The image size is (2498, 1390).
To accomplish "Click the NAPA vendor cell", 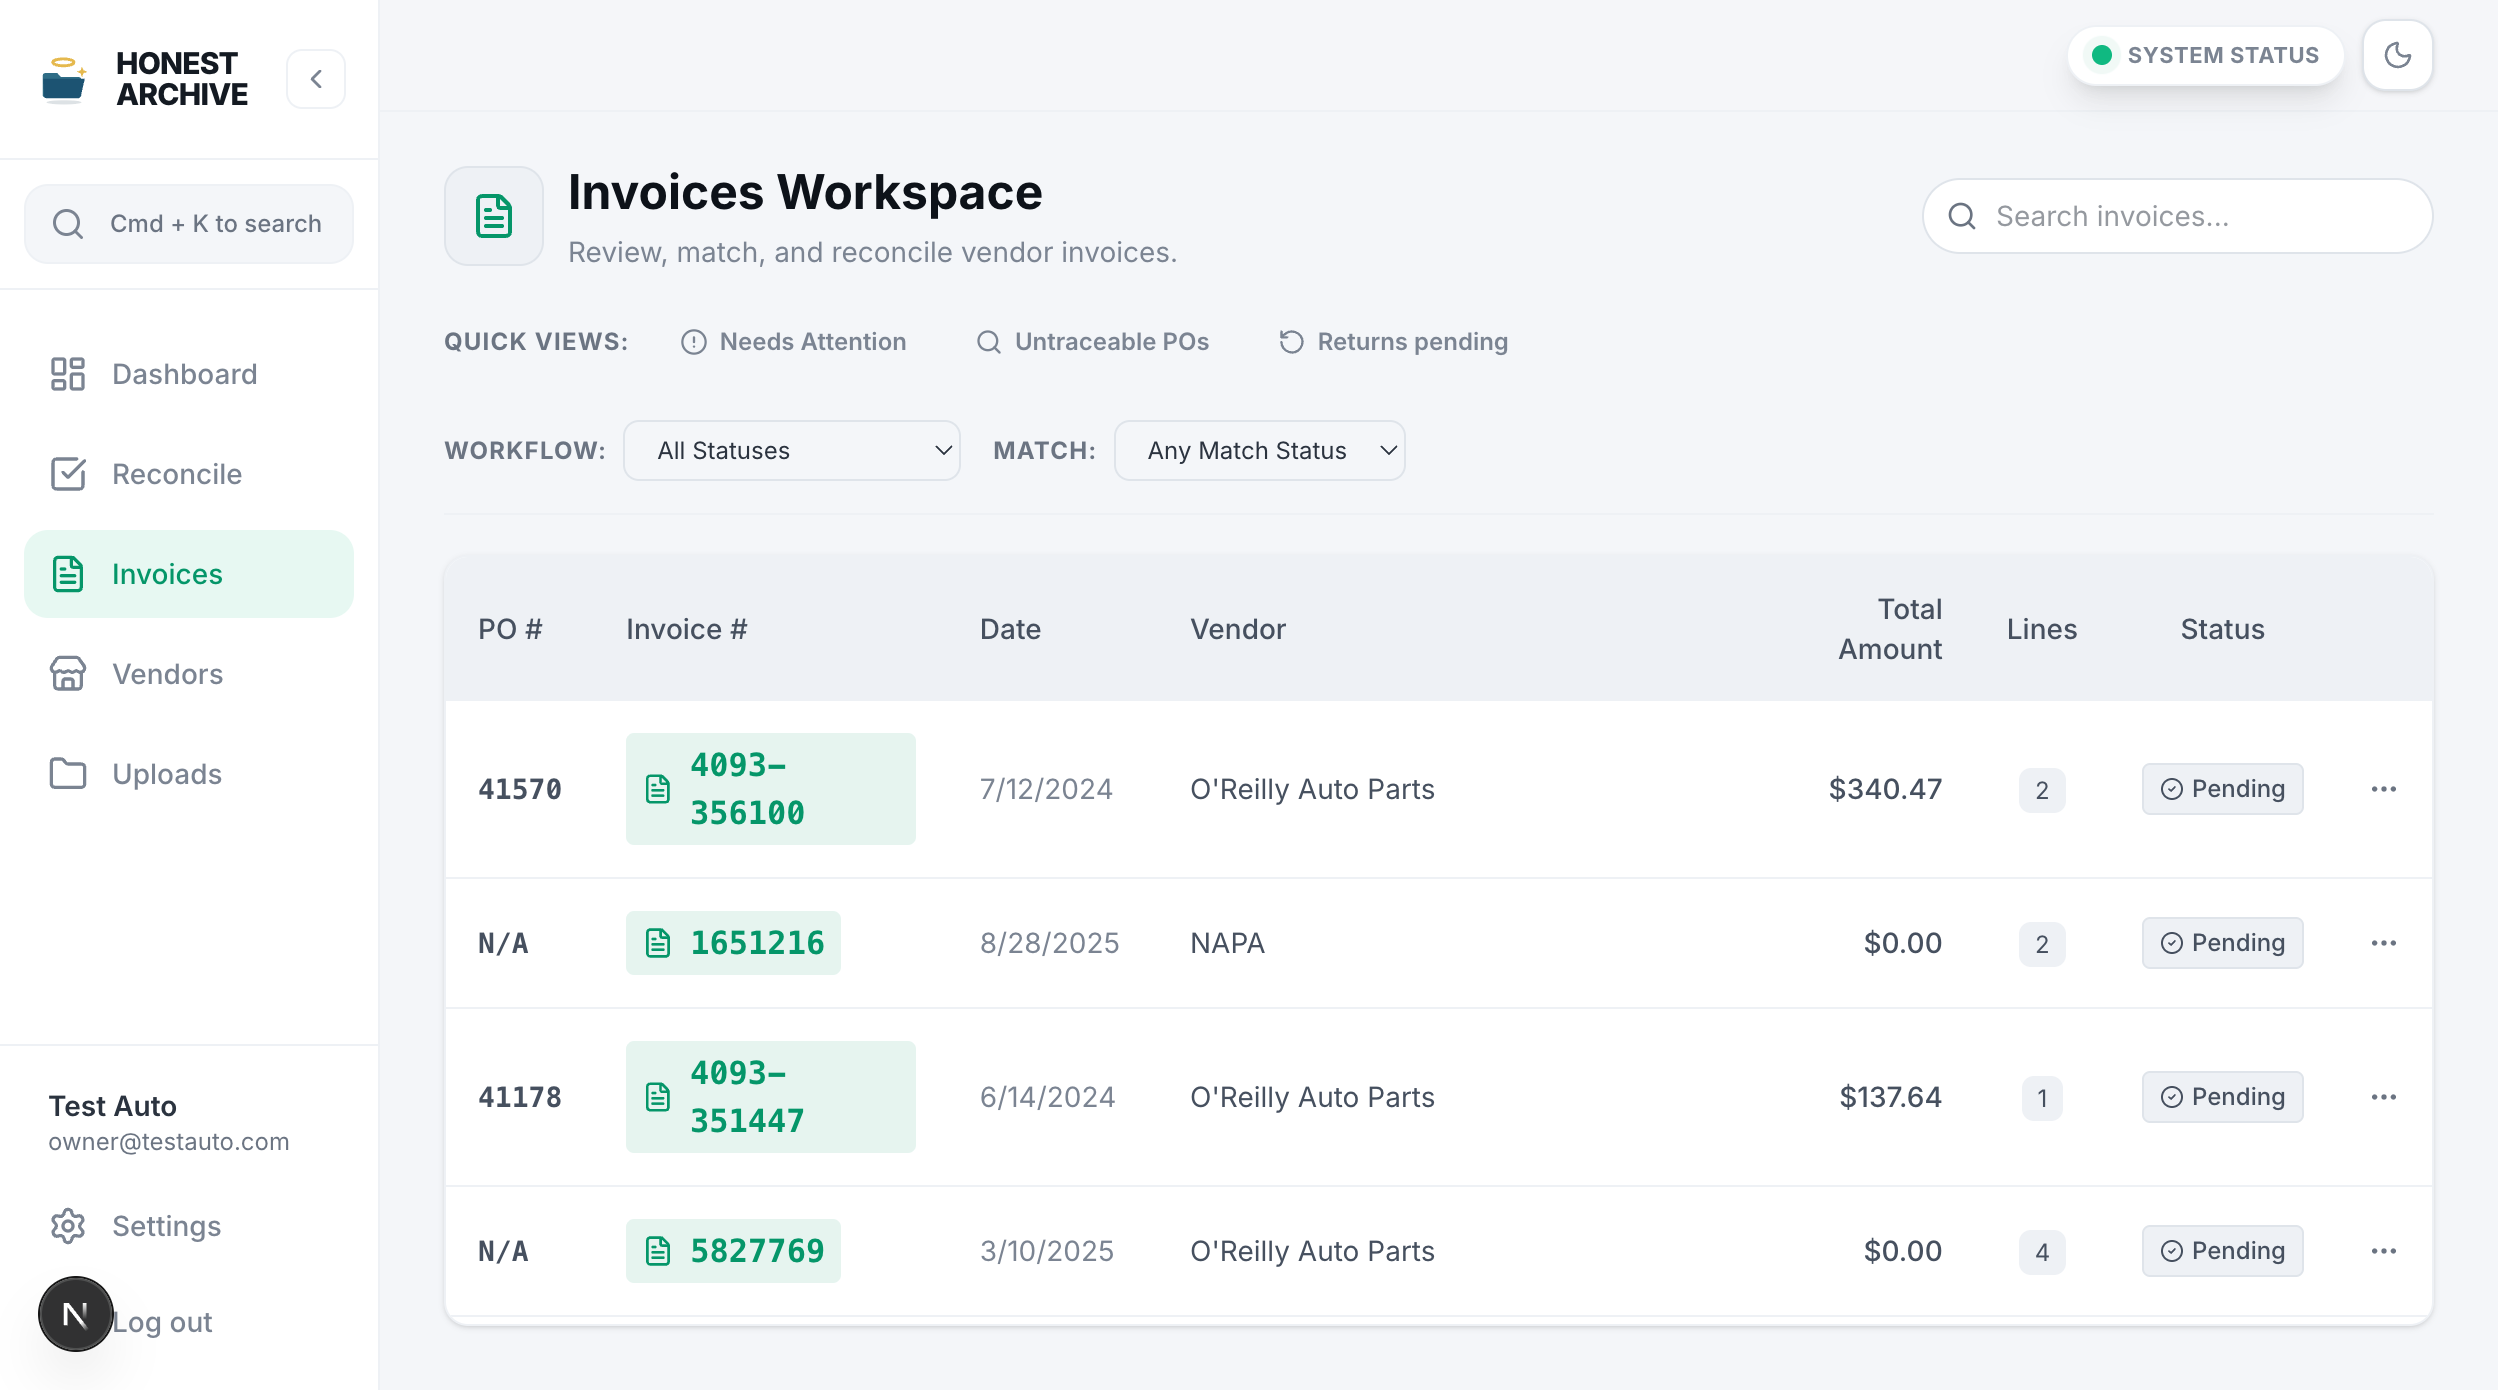I will tap(1227, 943).
